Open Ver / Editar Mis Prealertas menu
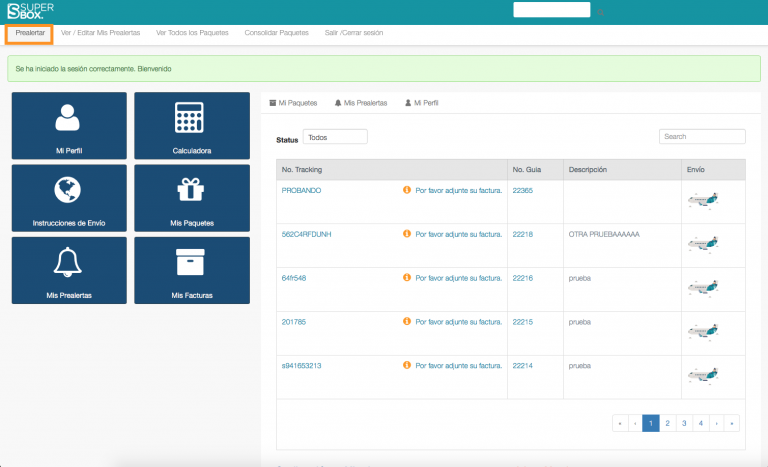The image size is (768, 467). (x=99, y=33)
